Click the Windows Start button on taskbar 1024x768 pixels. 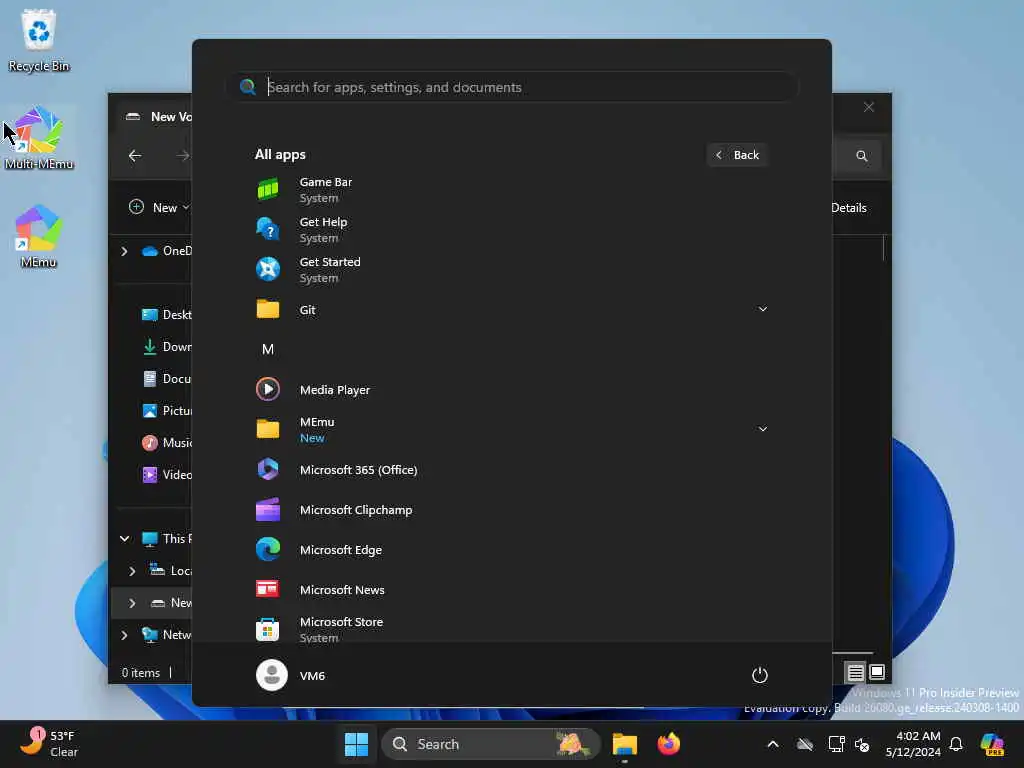356,744
